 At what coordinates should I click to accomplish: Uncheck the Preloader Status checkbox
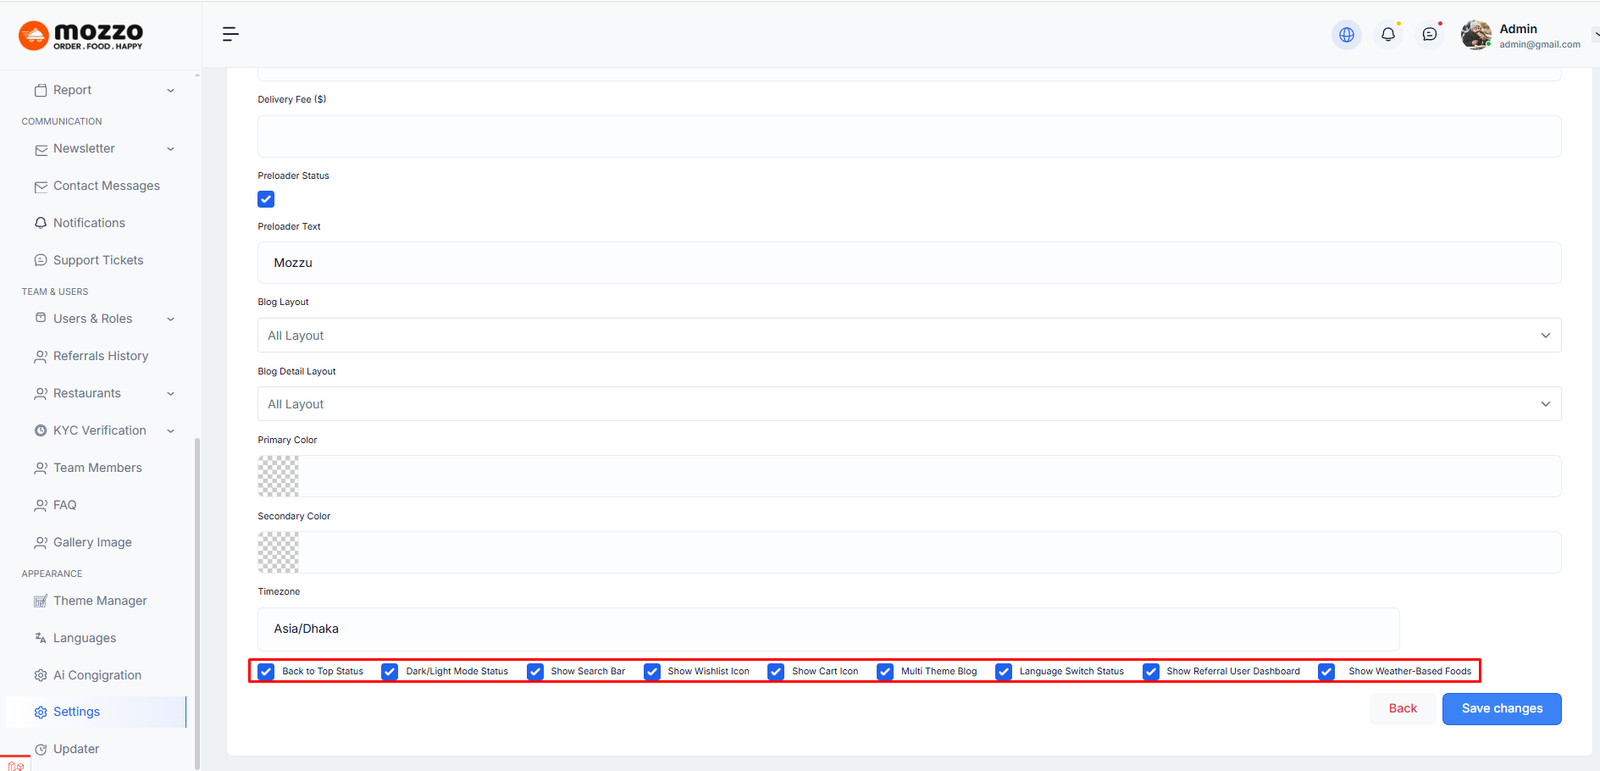click(x=266, y=199)
